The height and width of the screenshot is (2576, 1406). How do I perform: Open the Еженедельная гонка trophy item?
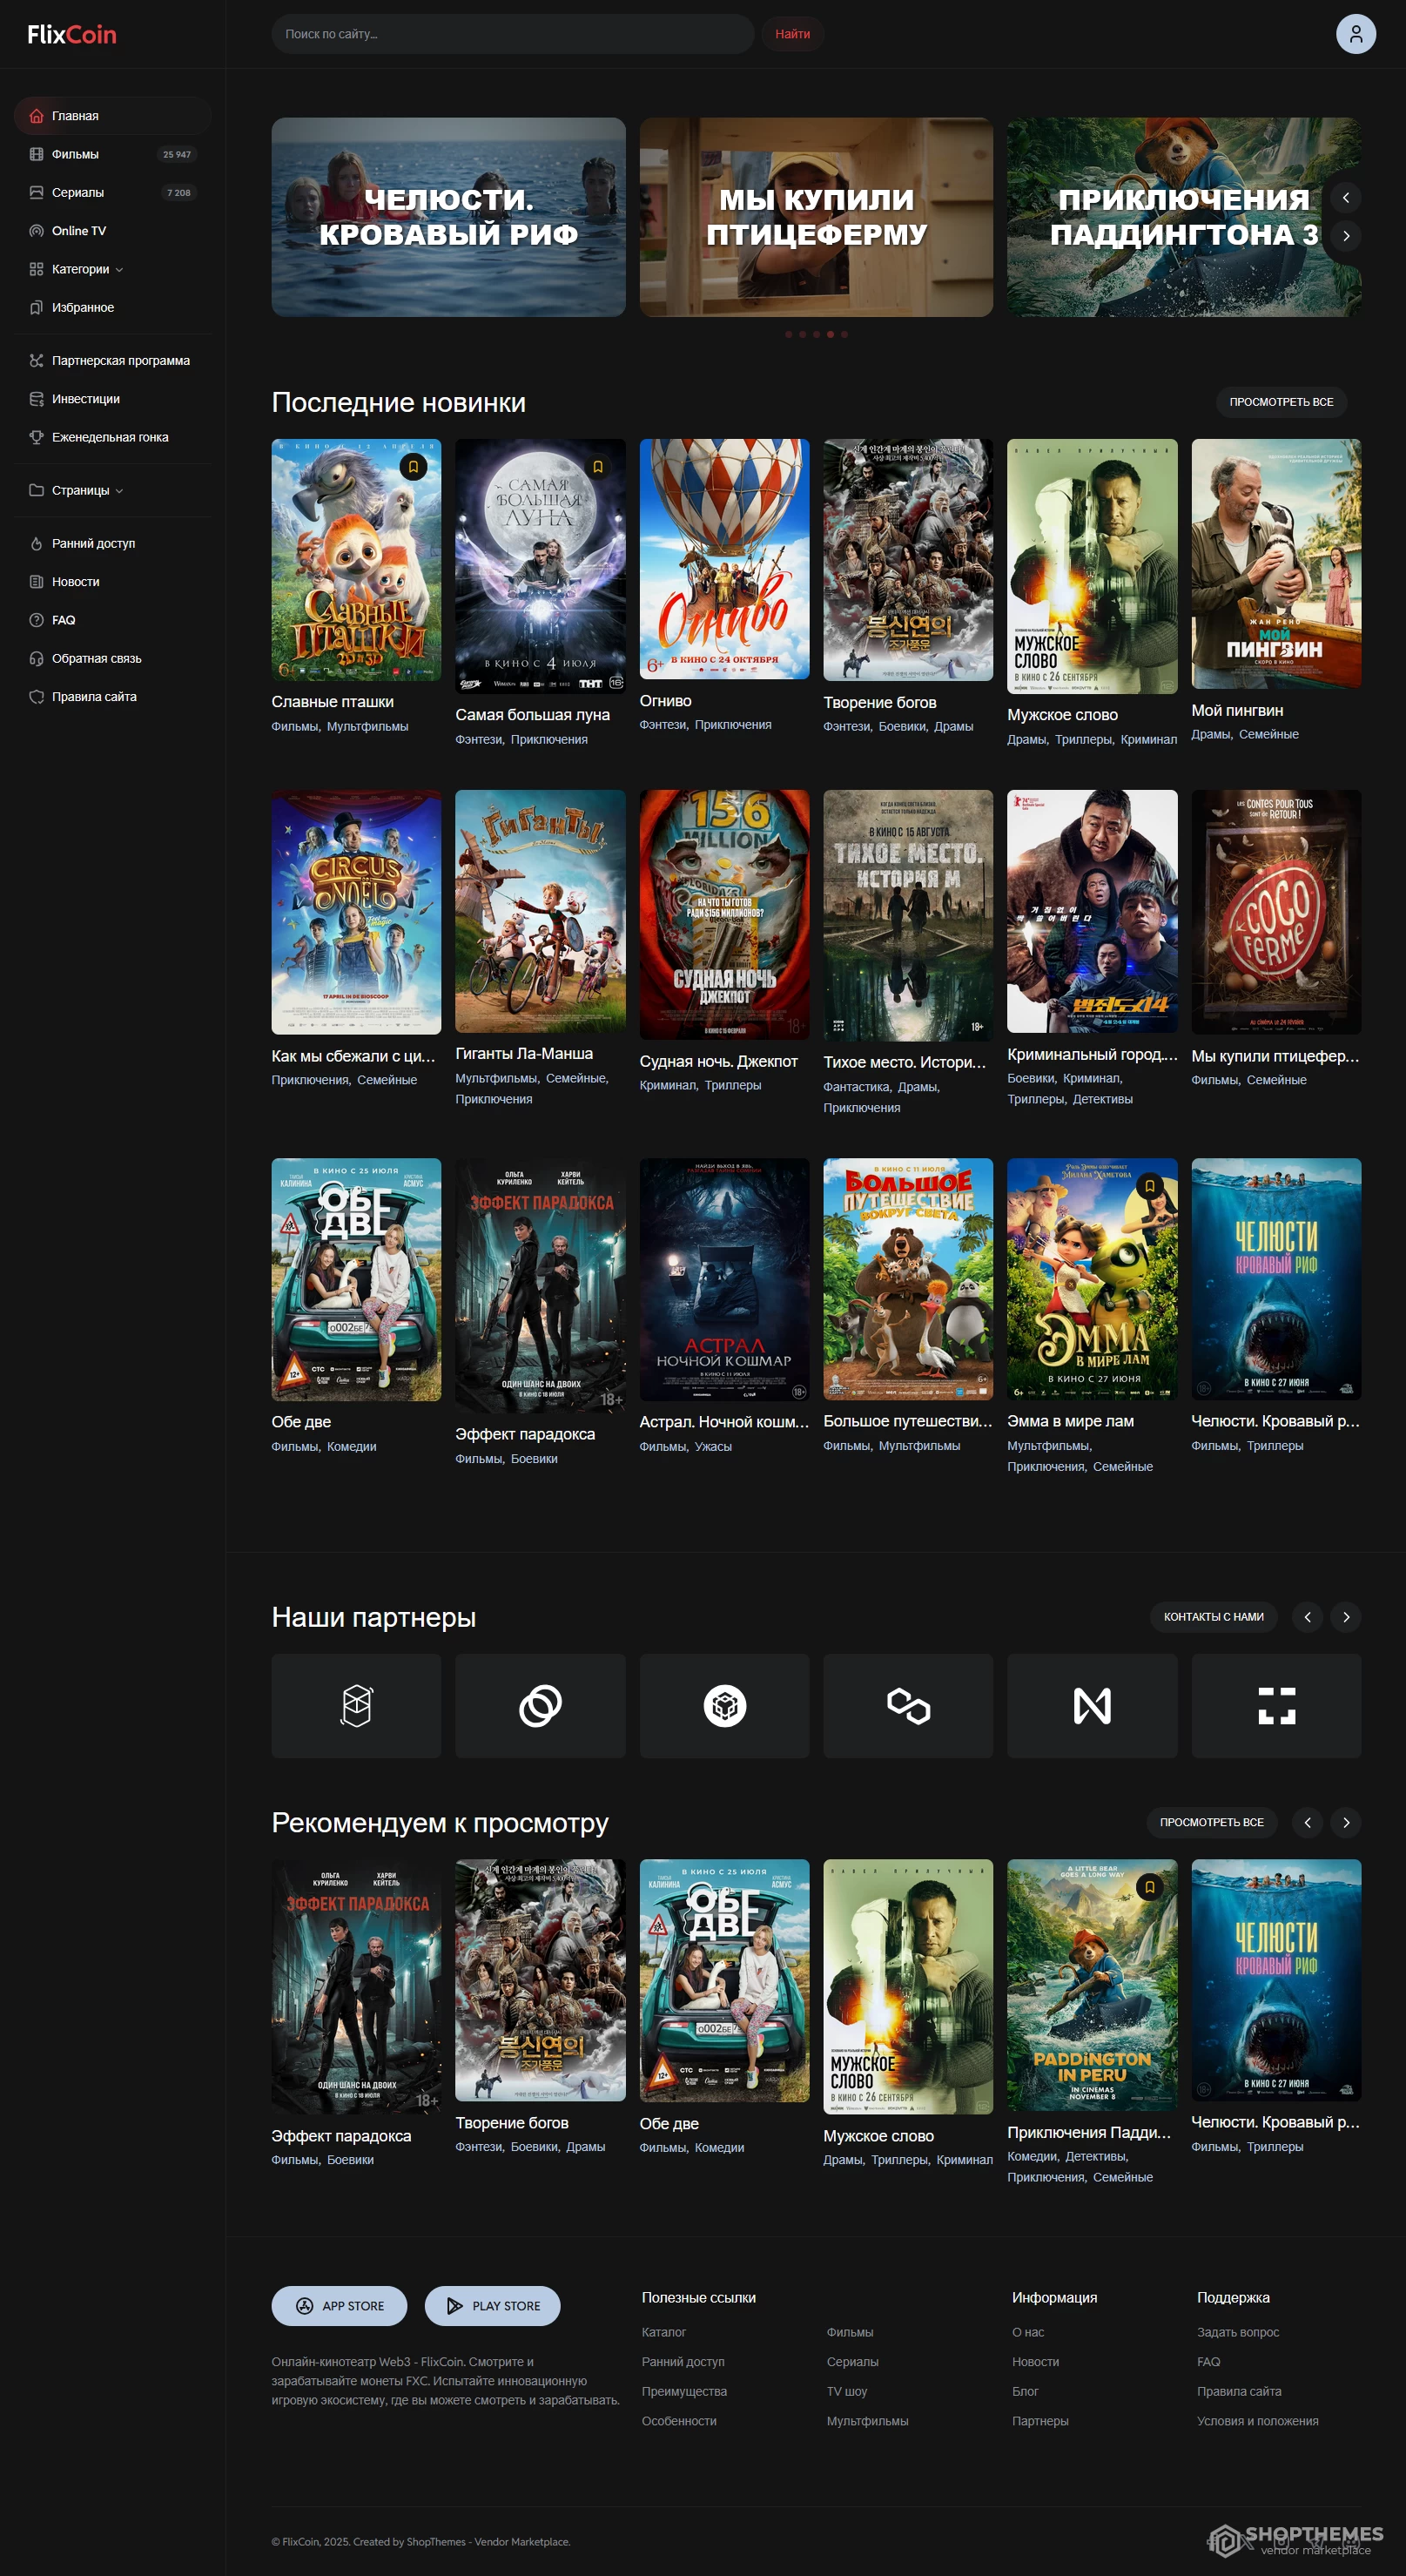(110, 437)
